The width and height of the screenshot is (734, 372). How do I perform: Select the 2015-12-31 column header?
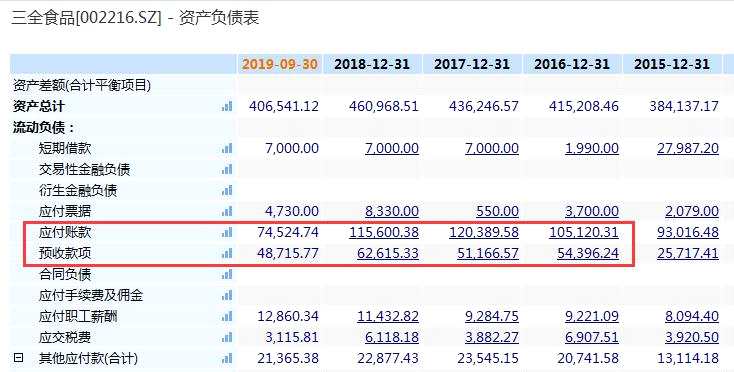(x=672, y=64)
